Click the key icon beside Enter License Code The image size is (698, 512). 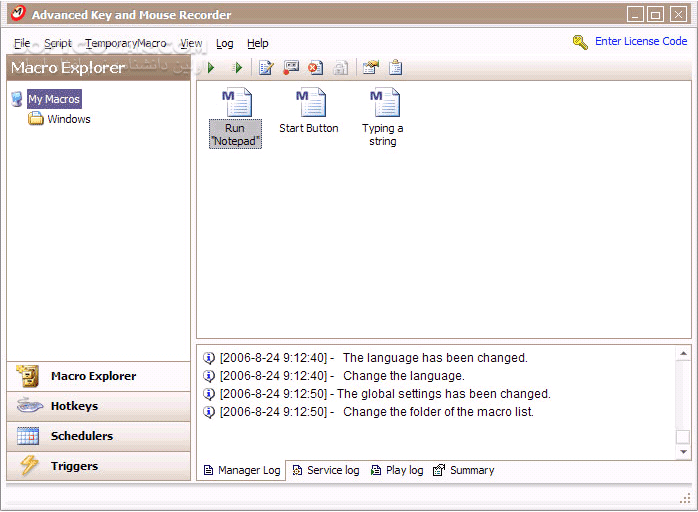(580, 42)
